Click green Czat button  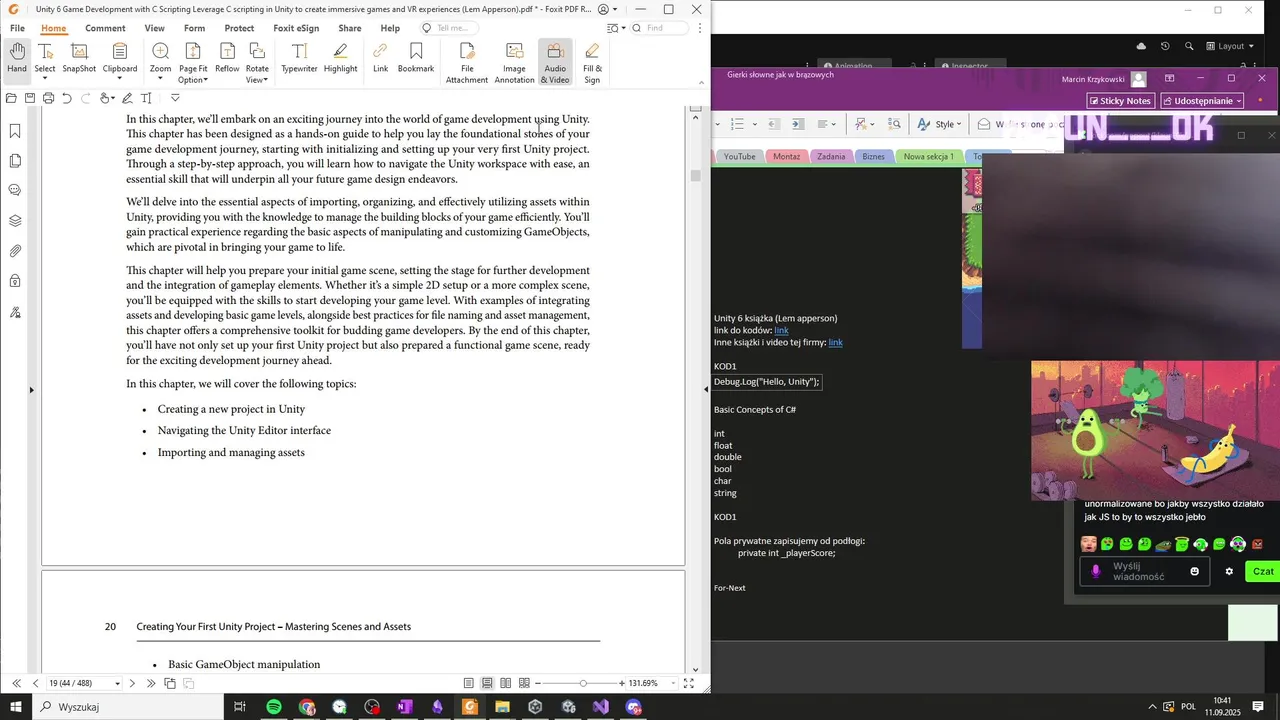coord(1263,571)
